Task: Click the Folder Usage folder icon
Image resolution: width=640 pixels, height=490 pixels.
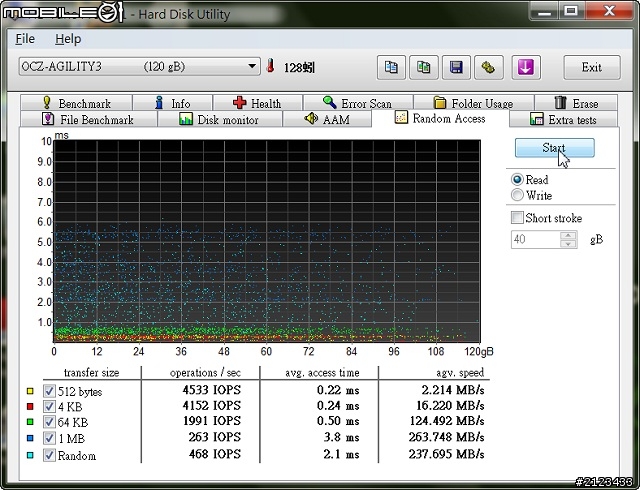Action: tap(440, 102)
